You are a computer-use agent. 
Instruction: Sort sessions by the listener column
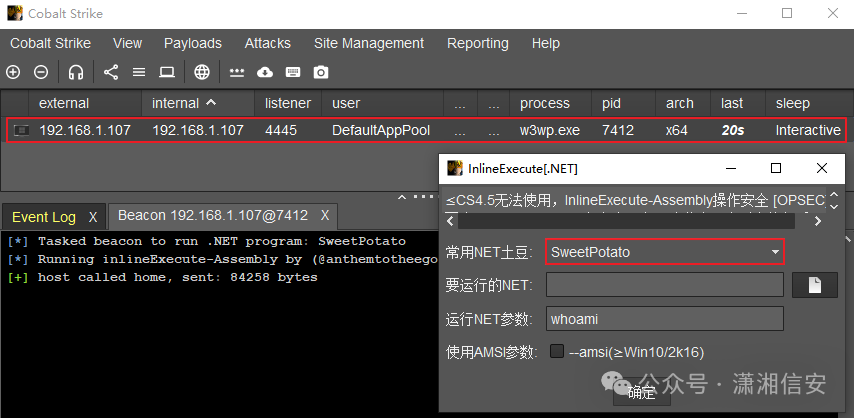tap(288, 103)
